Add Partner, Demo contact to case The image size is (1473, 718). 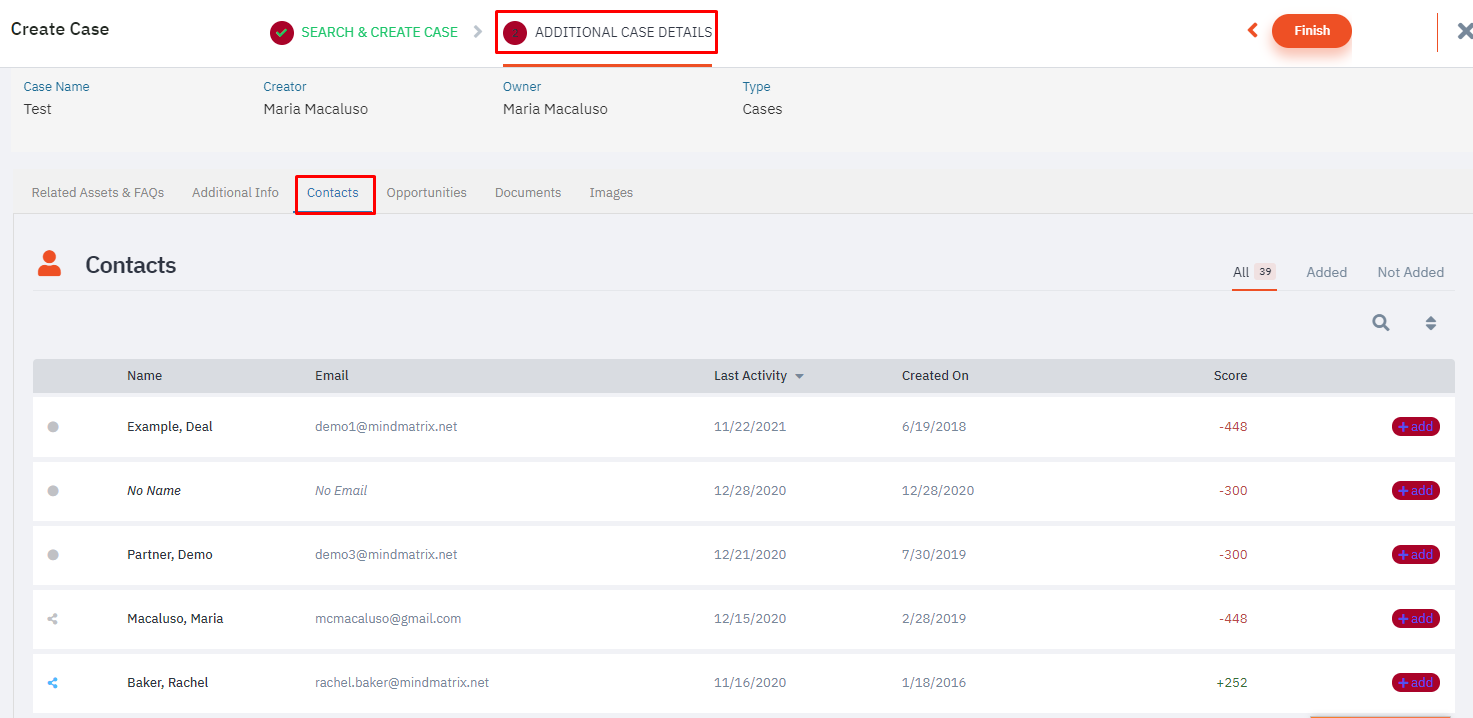pyautogui.click(x=1415, y=555)
